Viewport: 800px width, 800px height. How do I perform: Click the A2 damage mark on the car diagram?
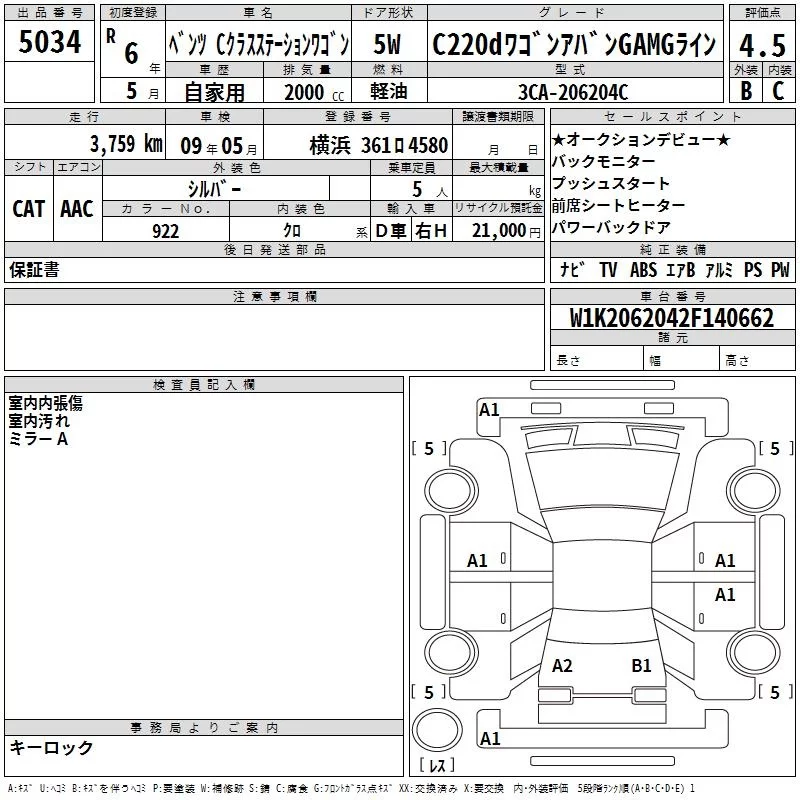point(562,665)
